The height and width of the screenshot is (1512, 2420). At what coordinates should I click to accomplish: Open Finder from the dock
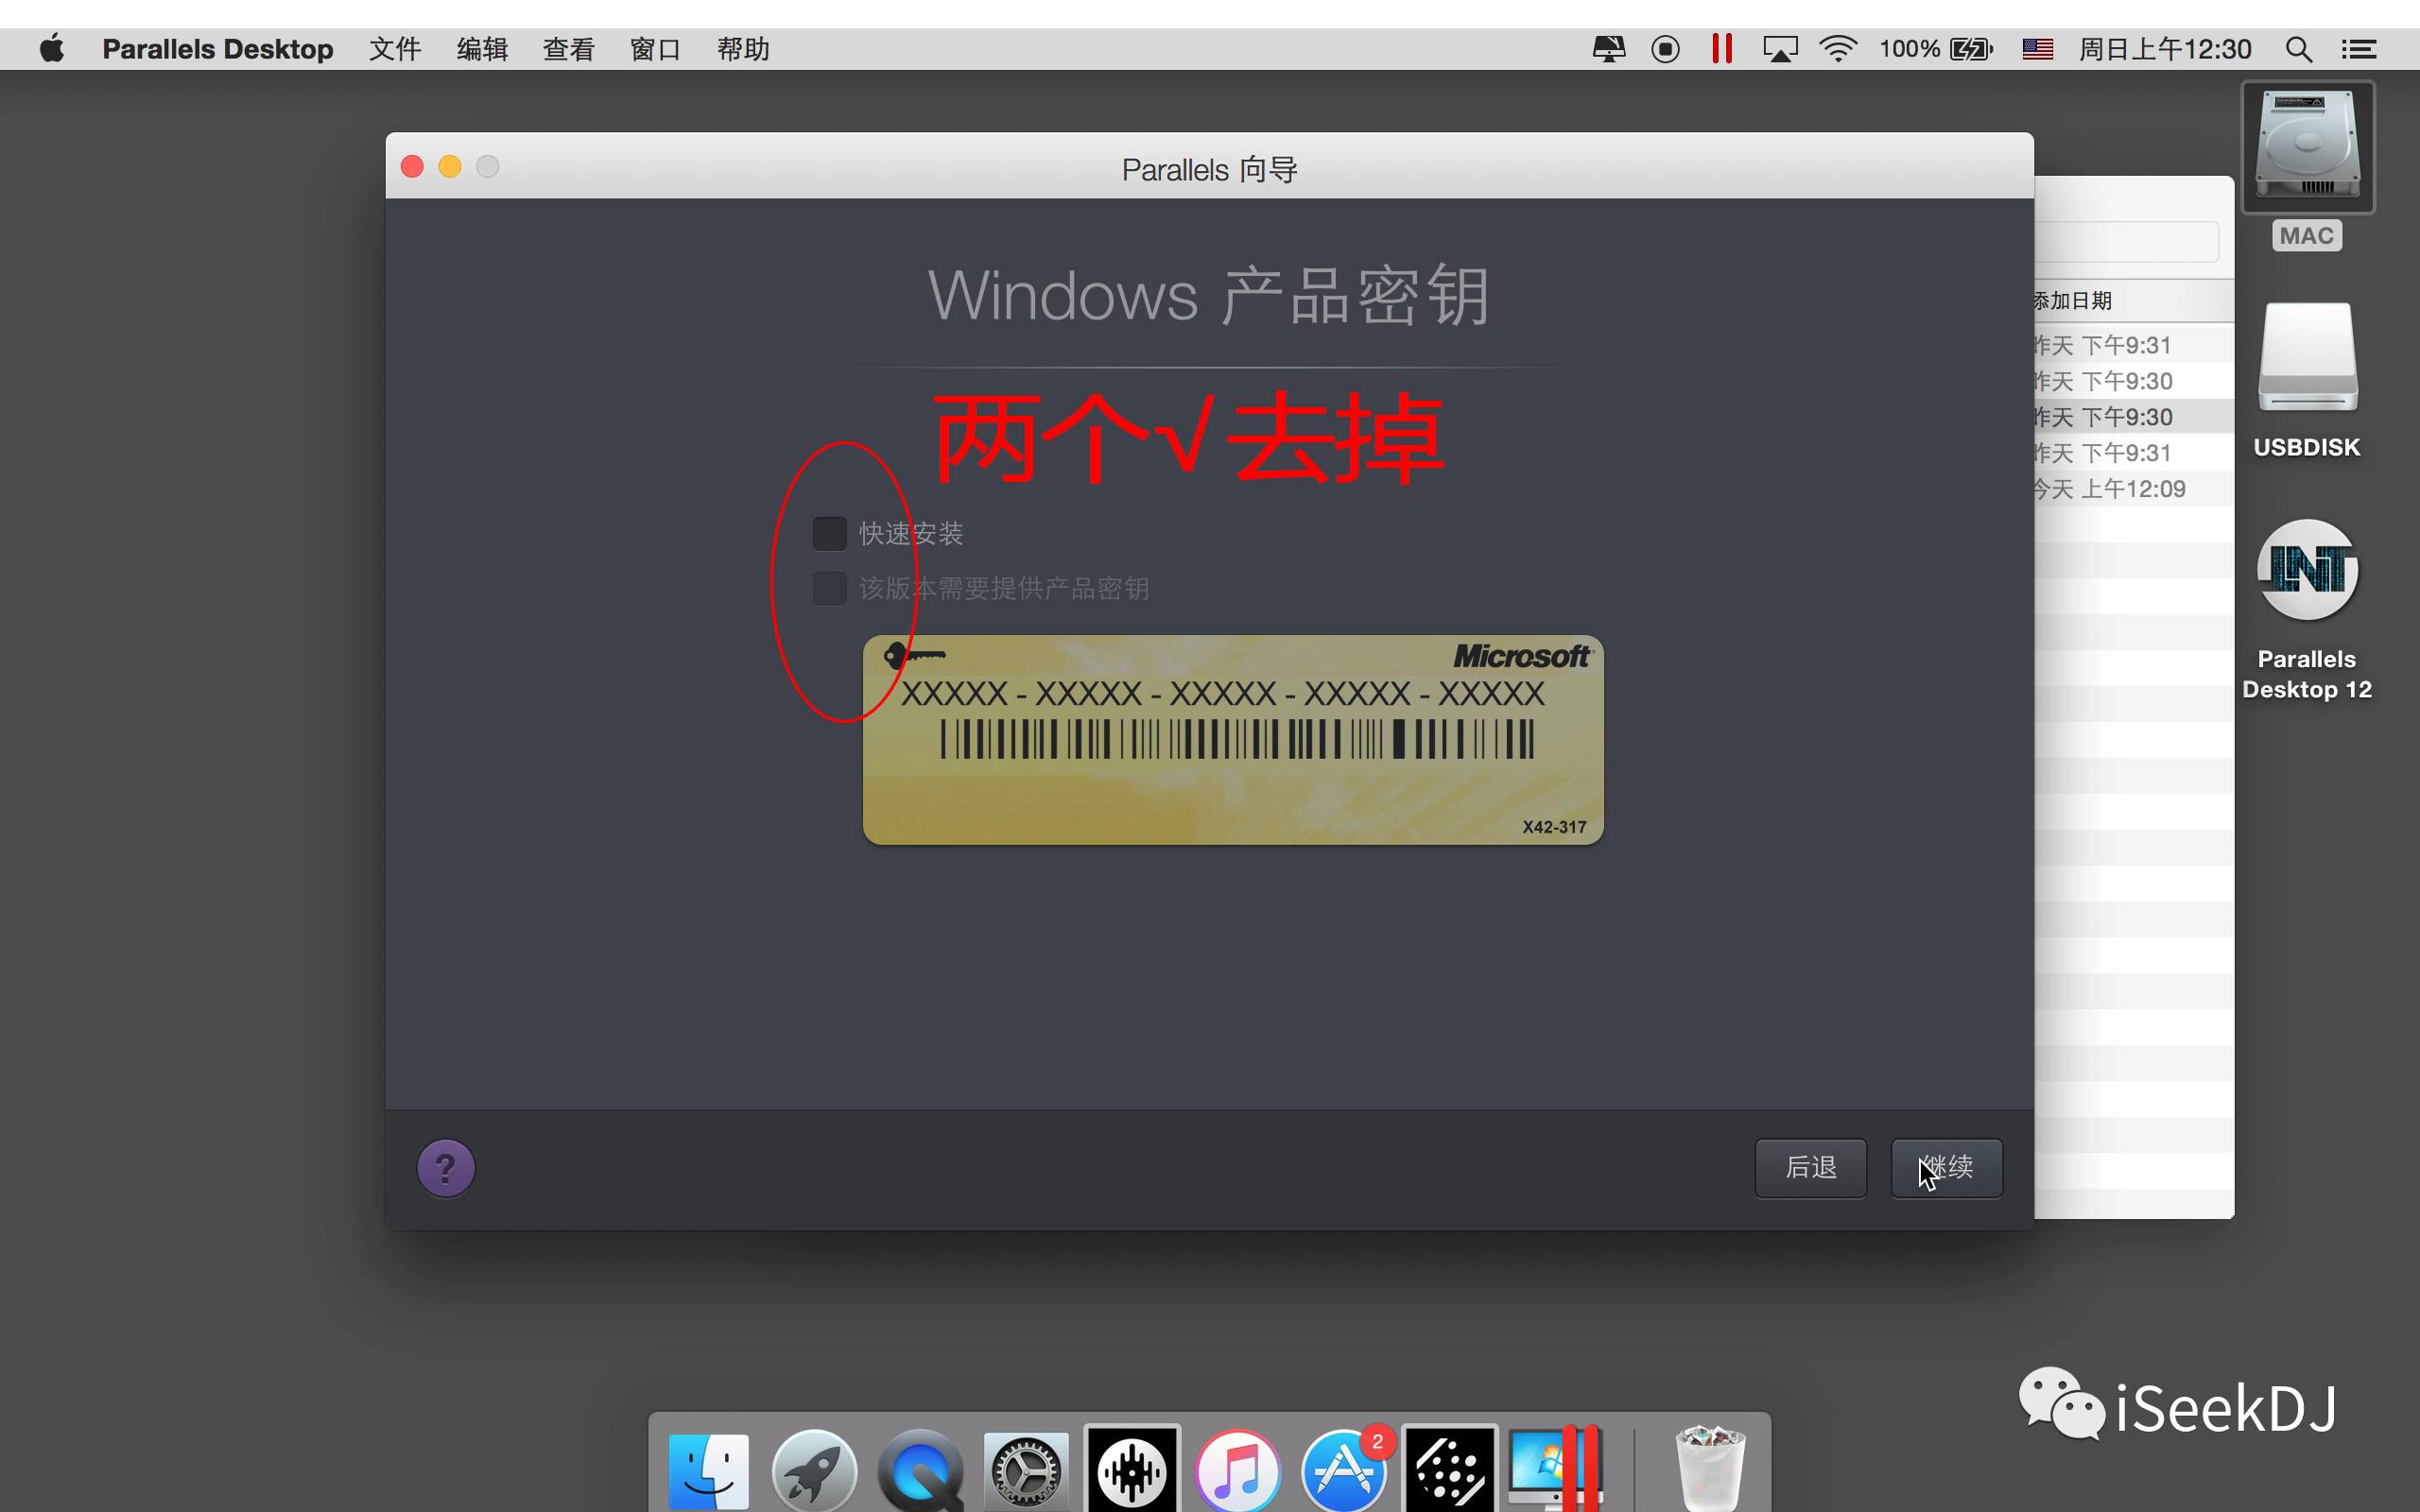point(708,1471)
